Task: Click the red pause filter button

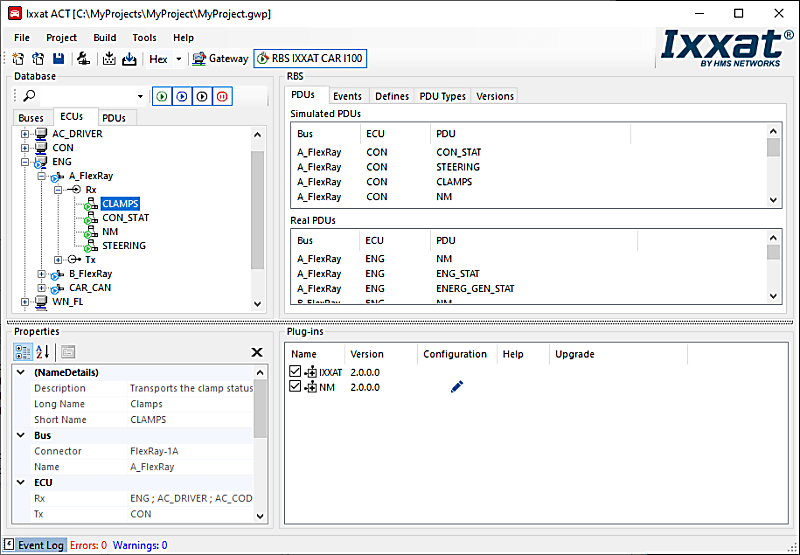Action: pos(222,96)
